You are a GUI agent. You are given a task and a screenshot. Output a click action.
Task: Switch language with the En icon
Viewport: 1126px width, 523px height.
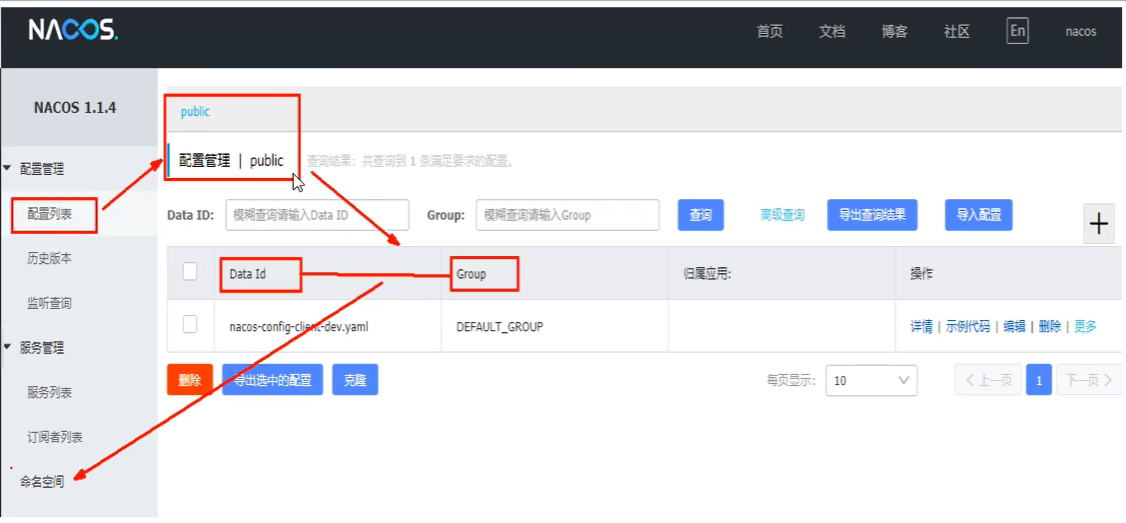coord(1017,31)
